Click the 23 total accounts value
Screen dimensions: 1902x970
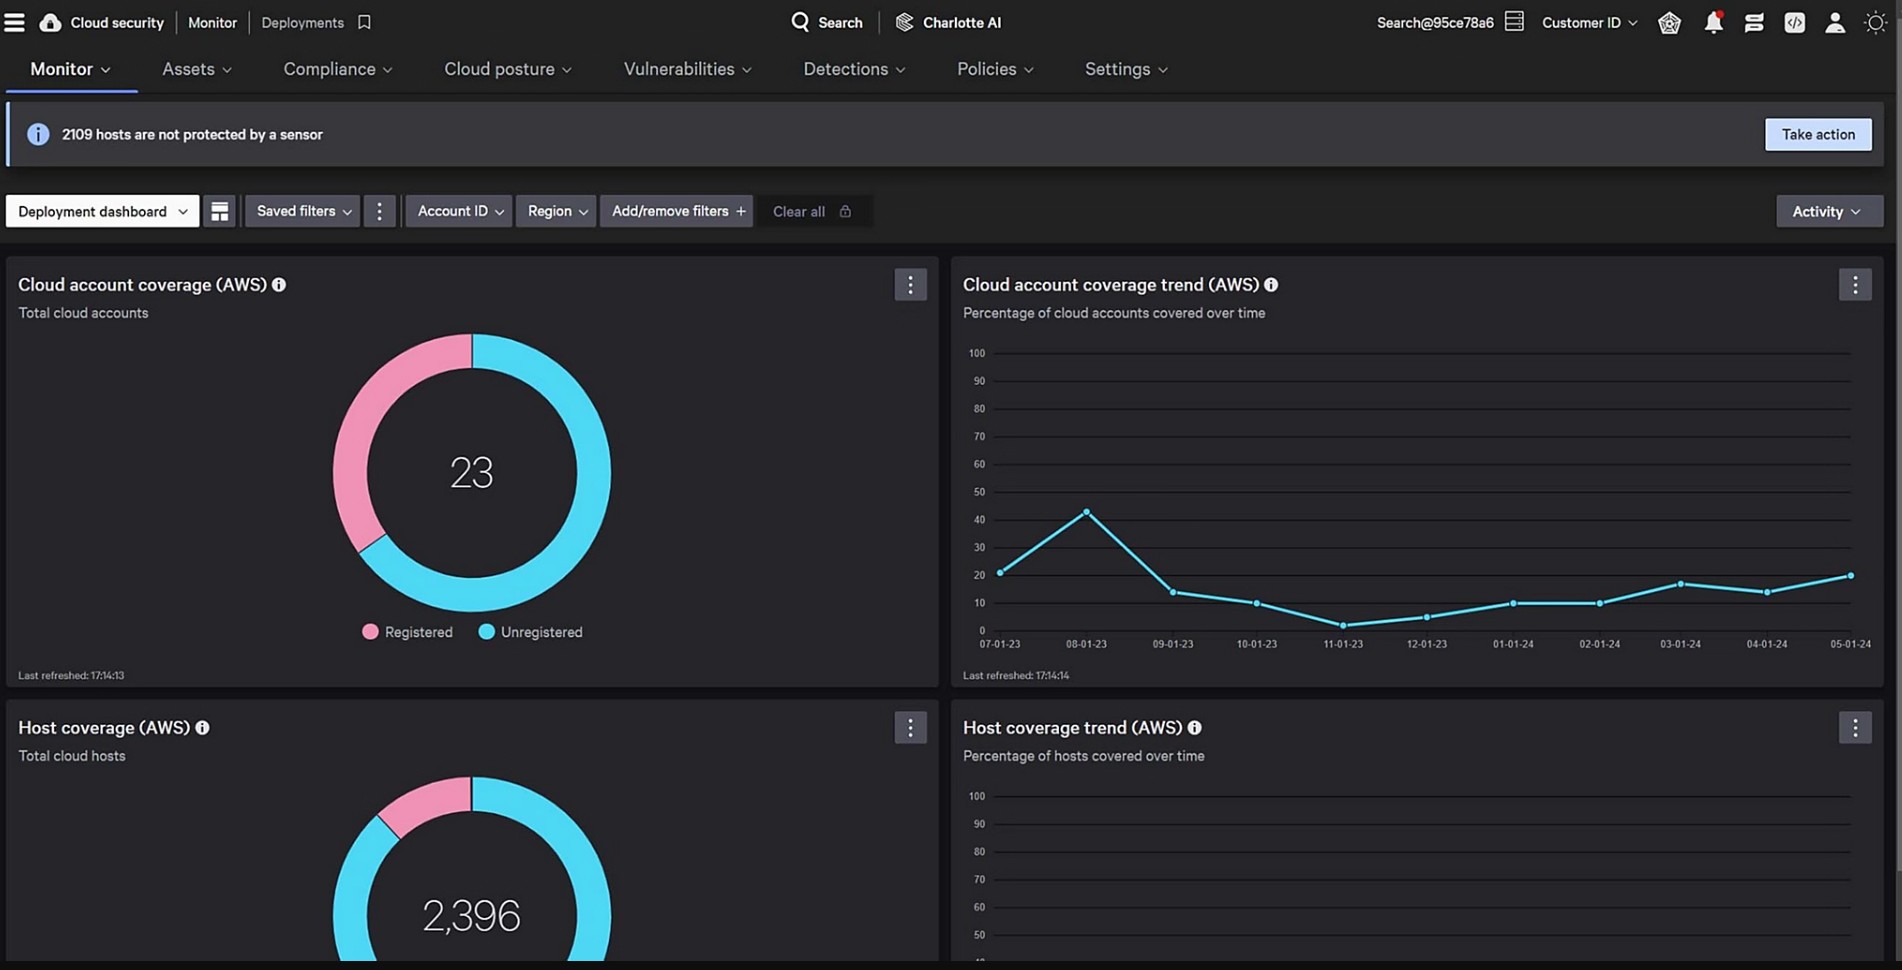[471, 473]
